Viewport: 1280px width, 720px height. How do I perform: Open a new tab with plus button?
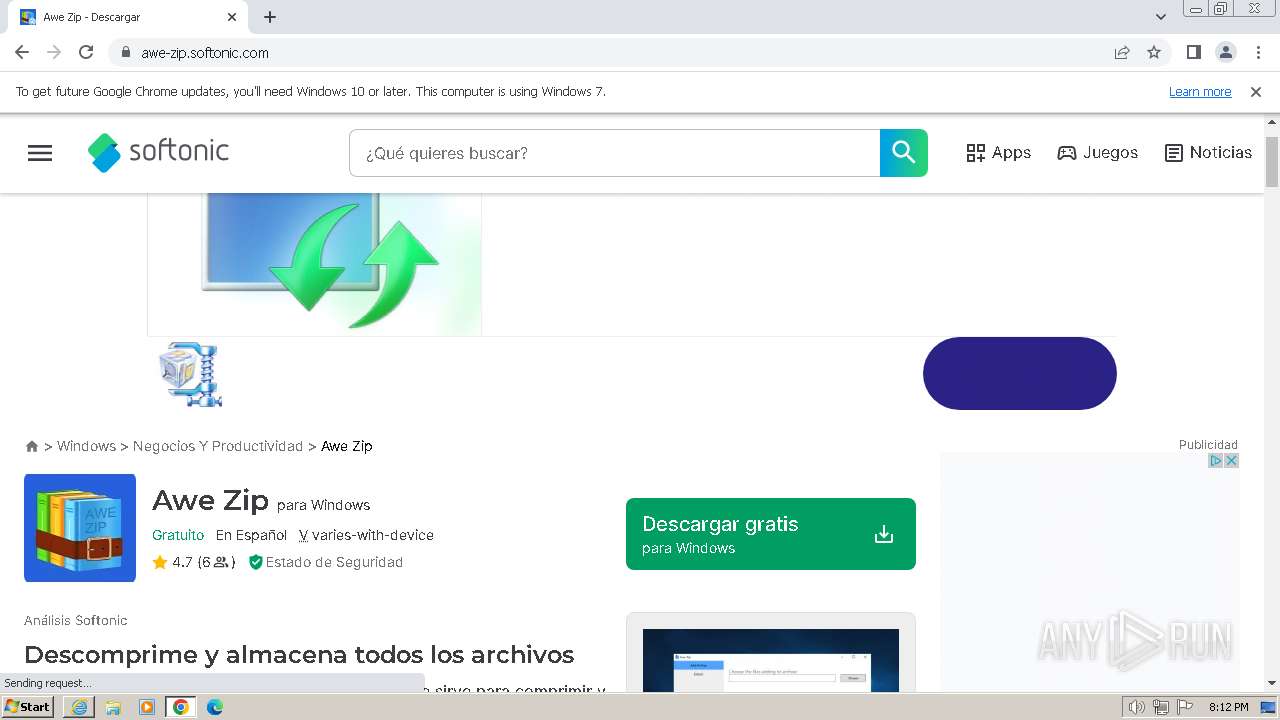(270, 17)
